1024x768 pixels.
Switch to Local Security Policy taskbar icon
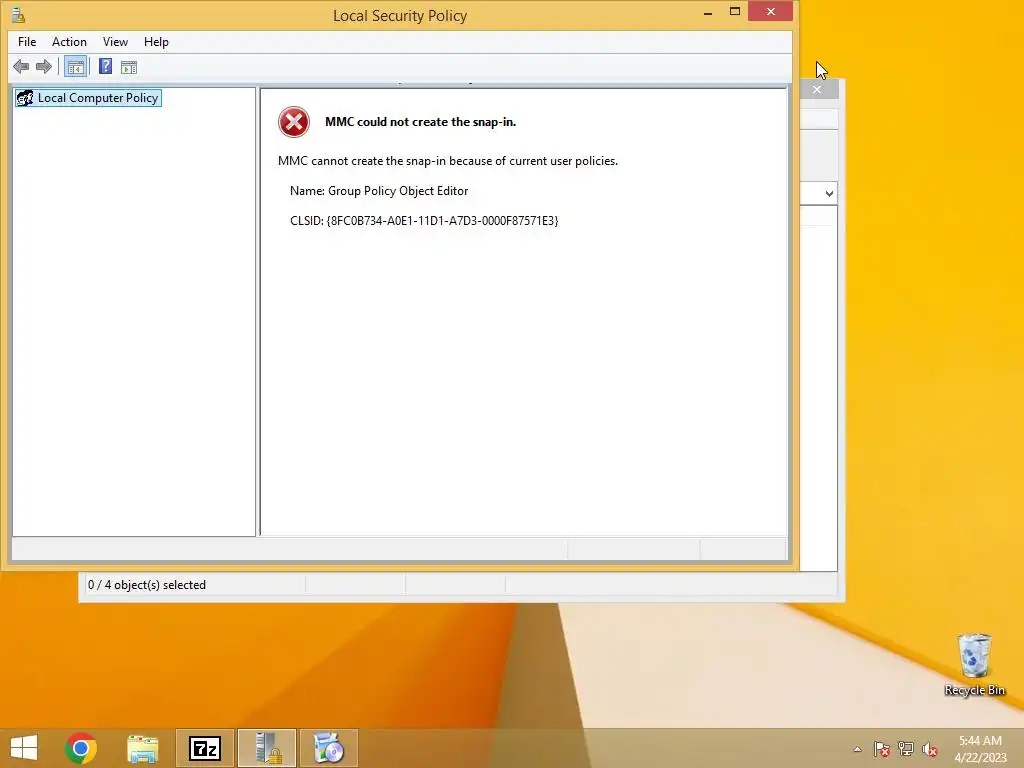click(266, 748)
